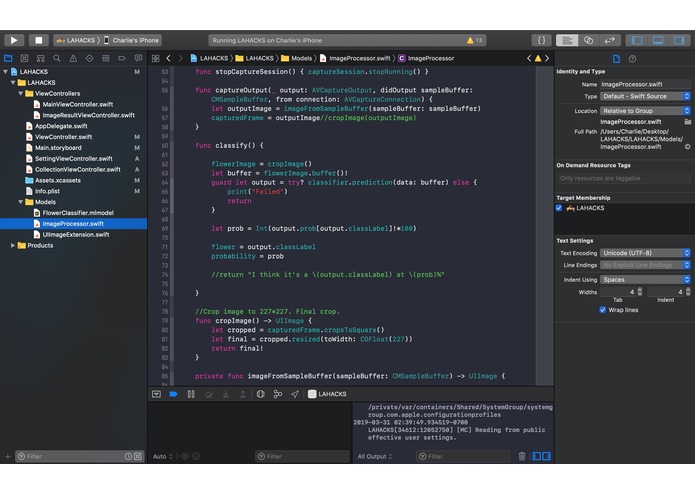Show the Quick Help inspector tab
This screenshot has width=695, height=494.
633,58
